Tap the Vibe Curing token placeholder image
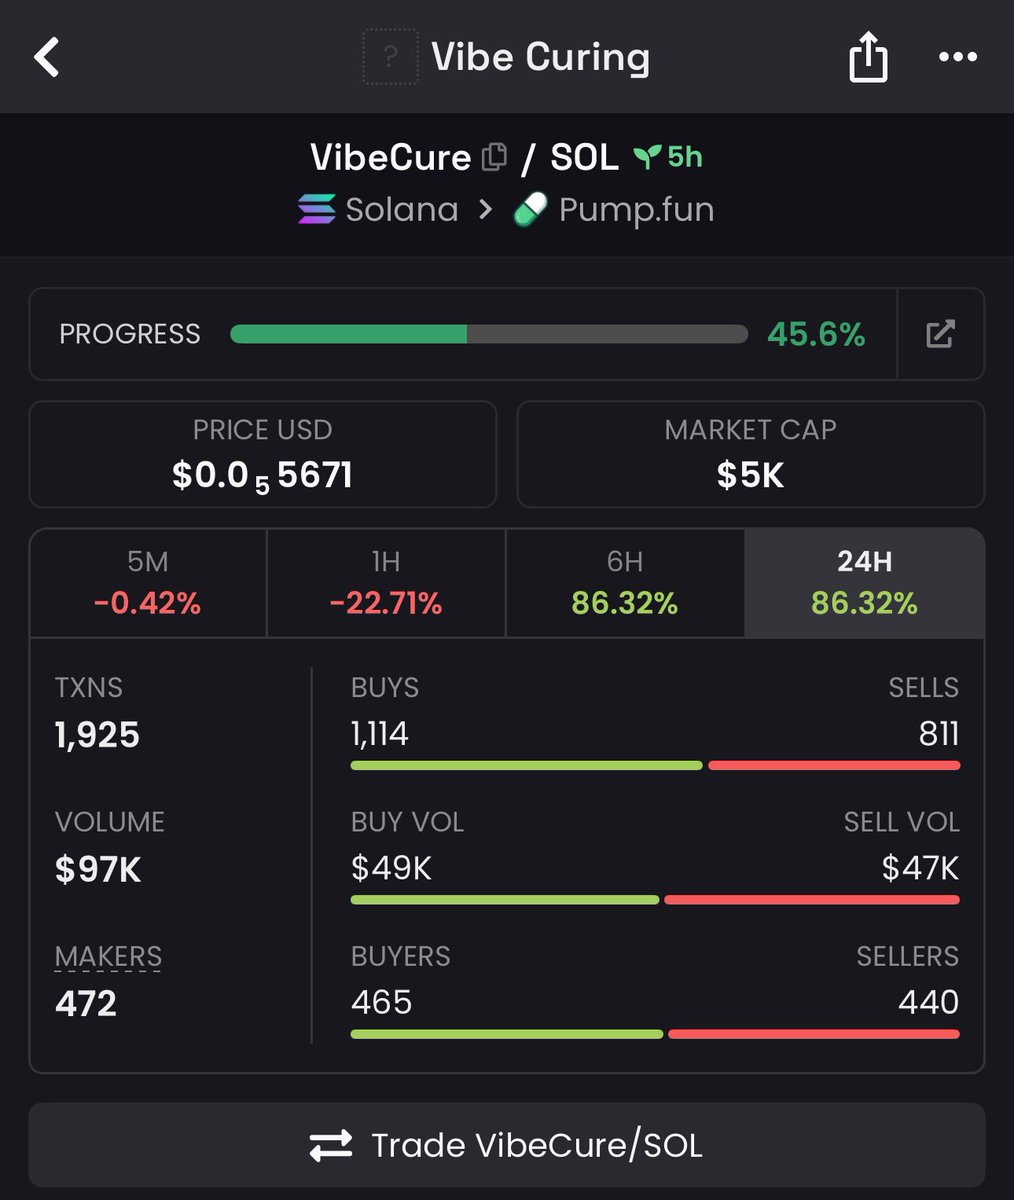 coord(389,57)
